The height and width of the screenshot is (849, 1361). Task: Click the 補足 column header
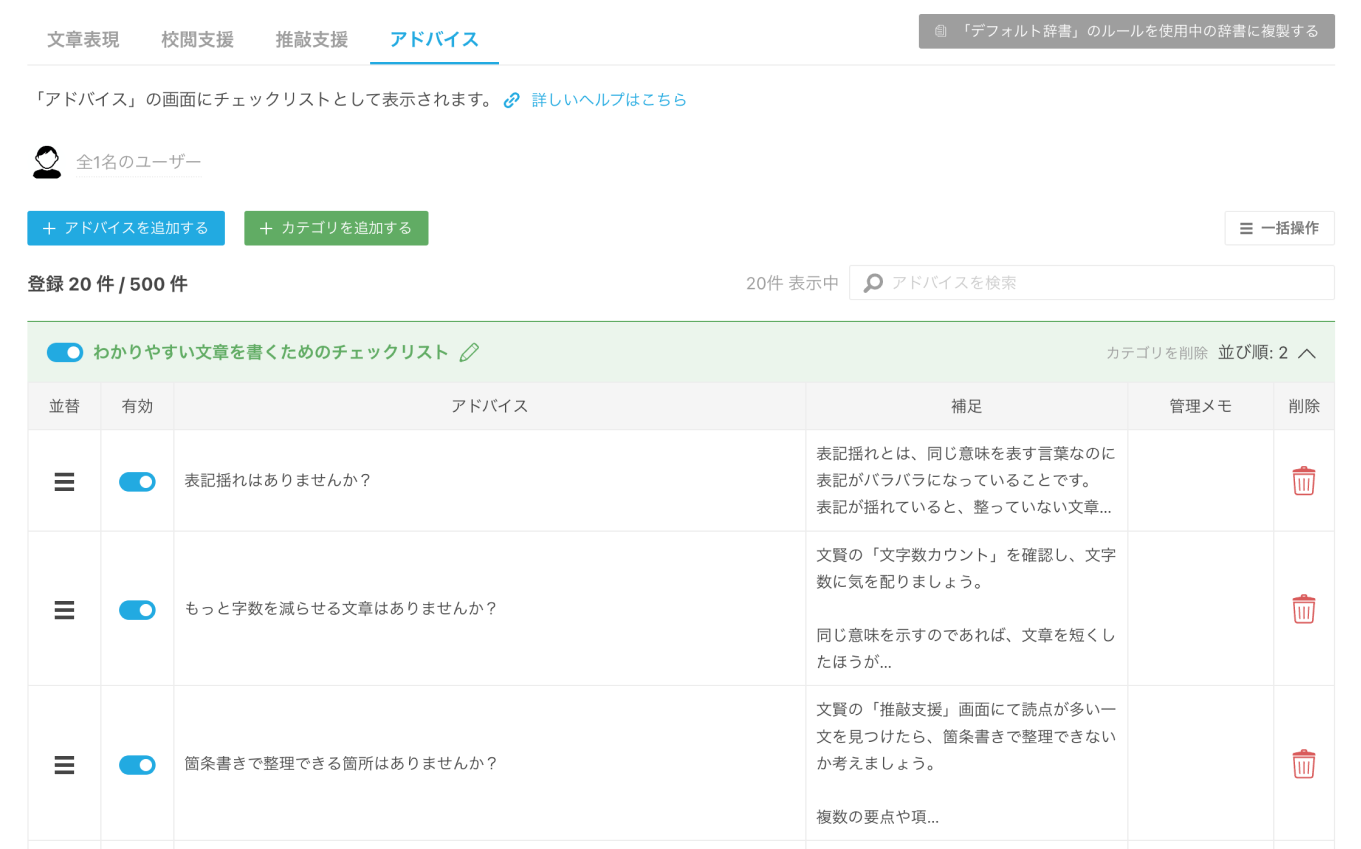[x=967, y=406]
